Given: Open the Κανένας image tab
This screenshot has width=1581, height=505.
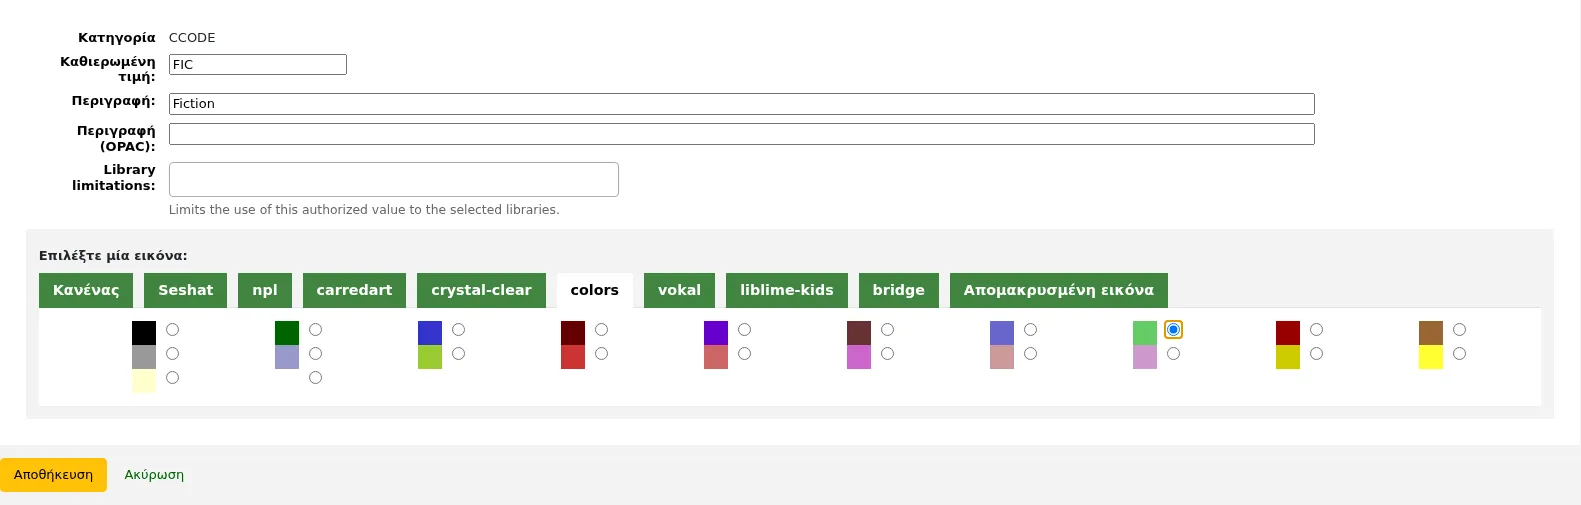Looking at the screenshot, I should (x=86, y=290).
